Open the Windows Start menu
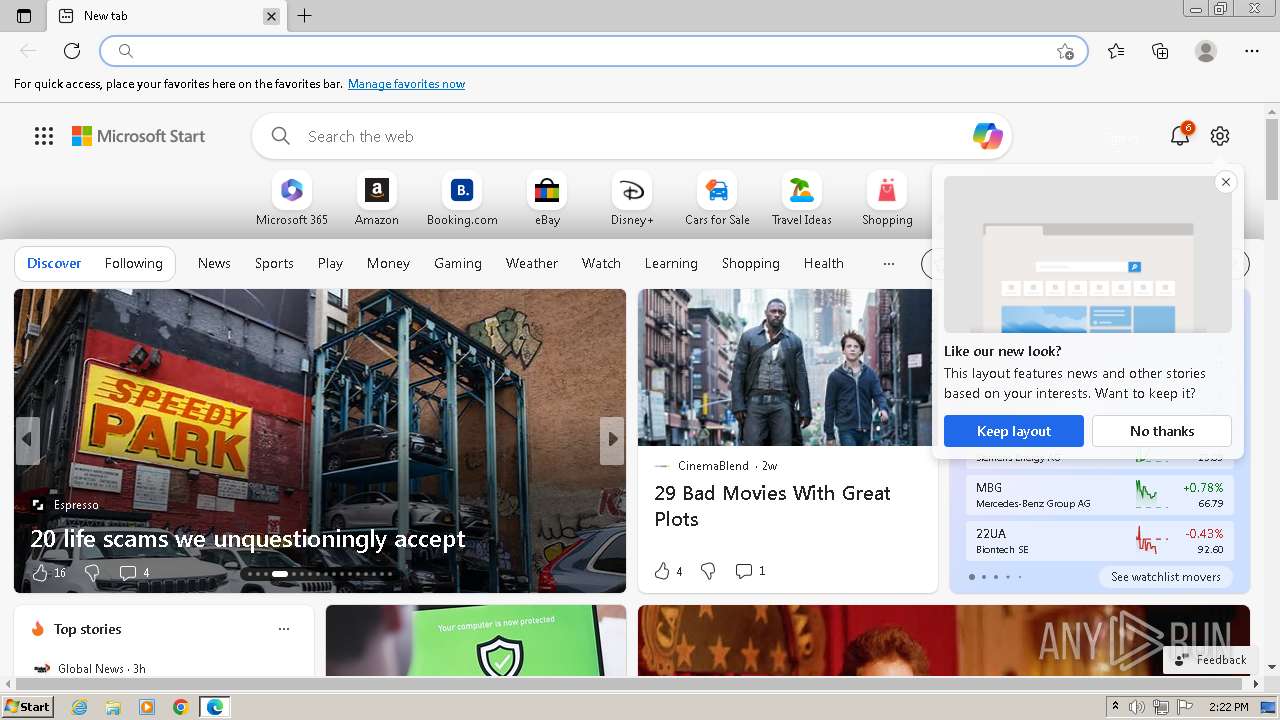 point(28,707)
